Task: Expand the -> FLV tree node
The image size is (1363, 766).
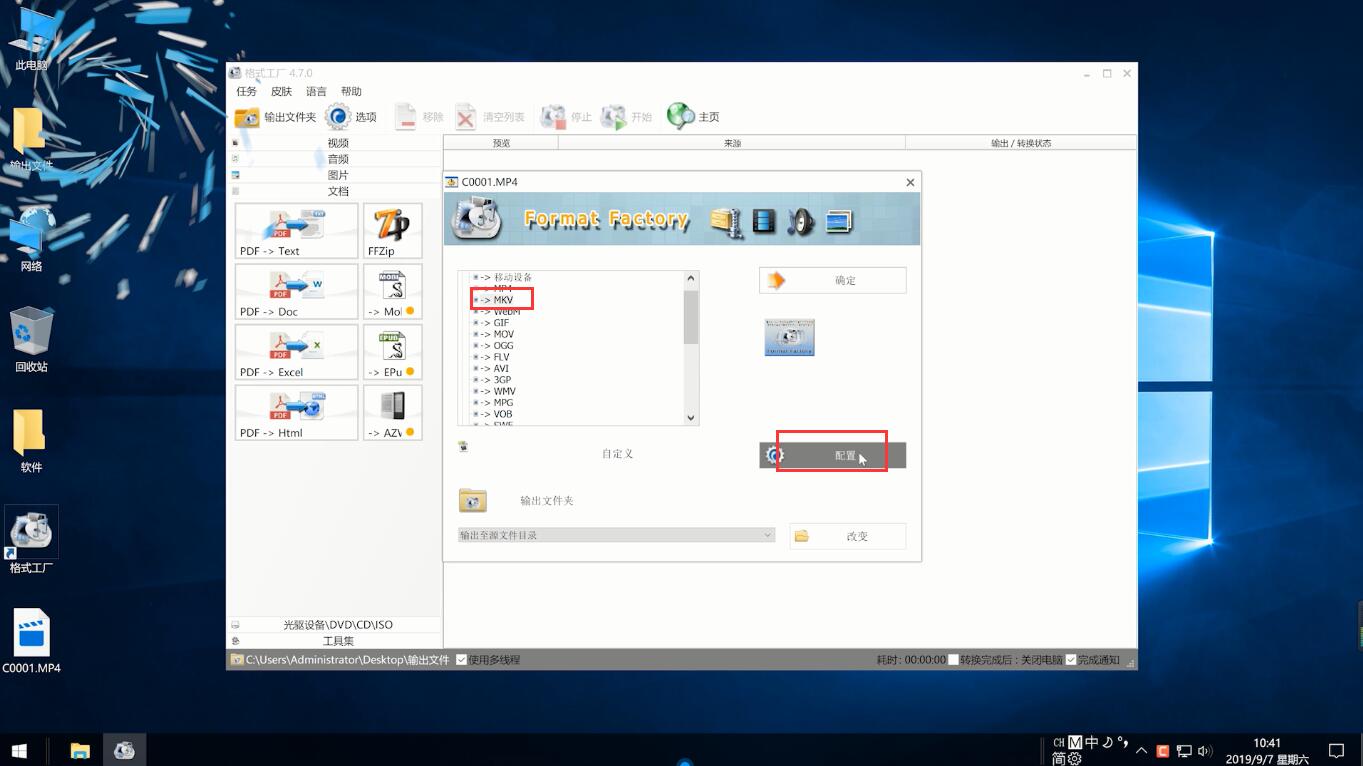Action: point(476,357)
